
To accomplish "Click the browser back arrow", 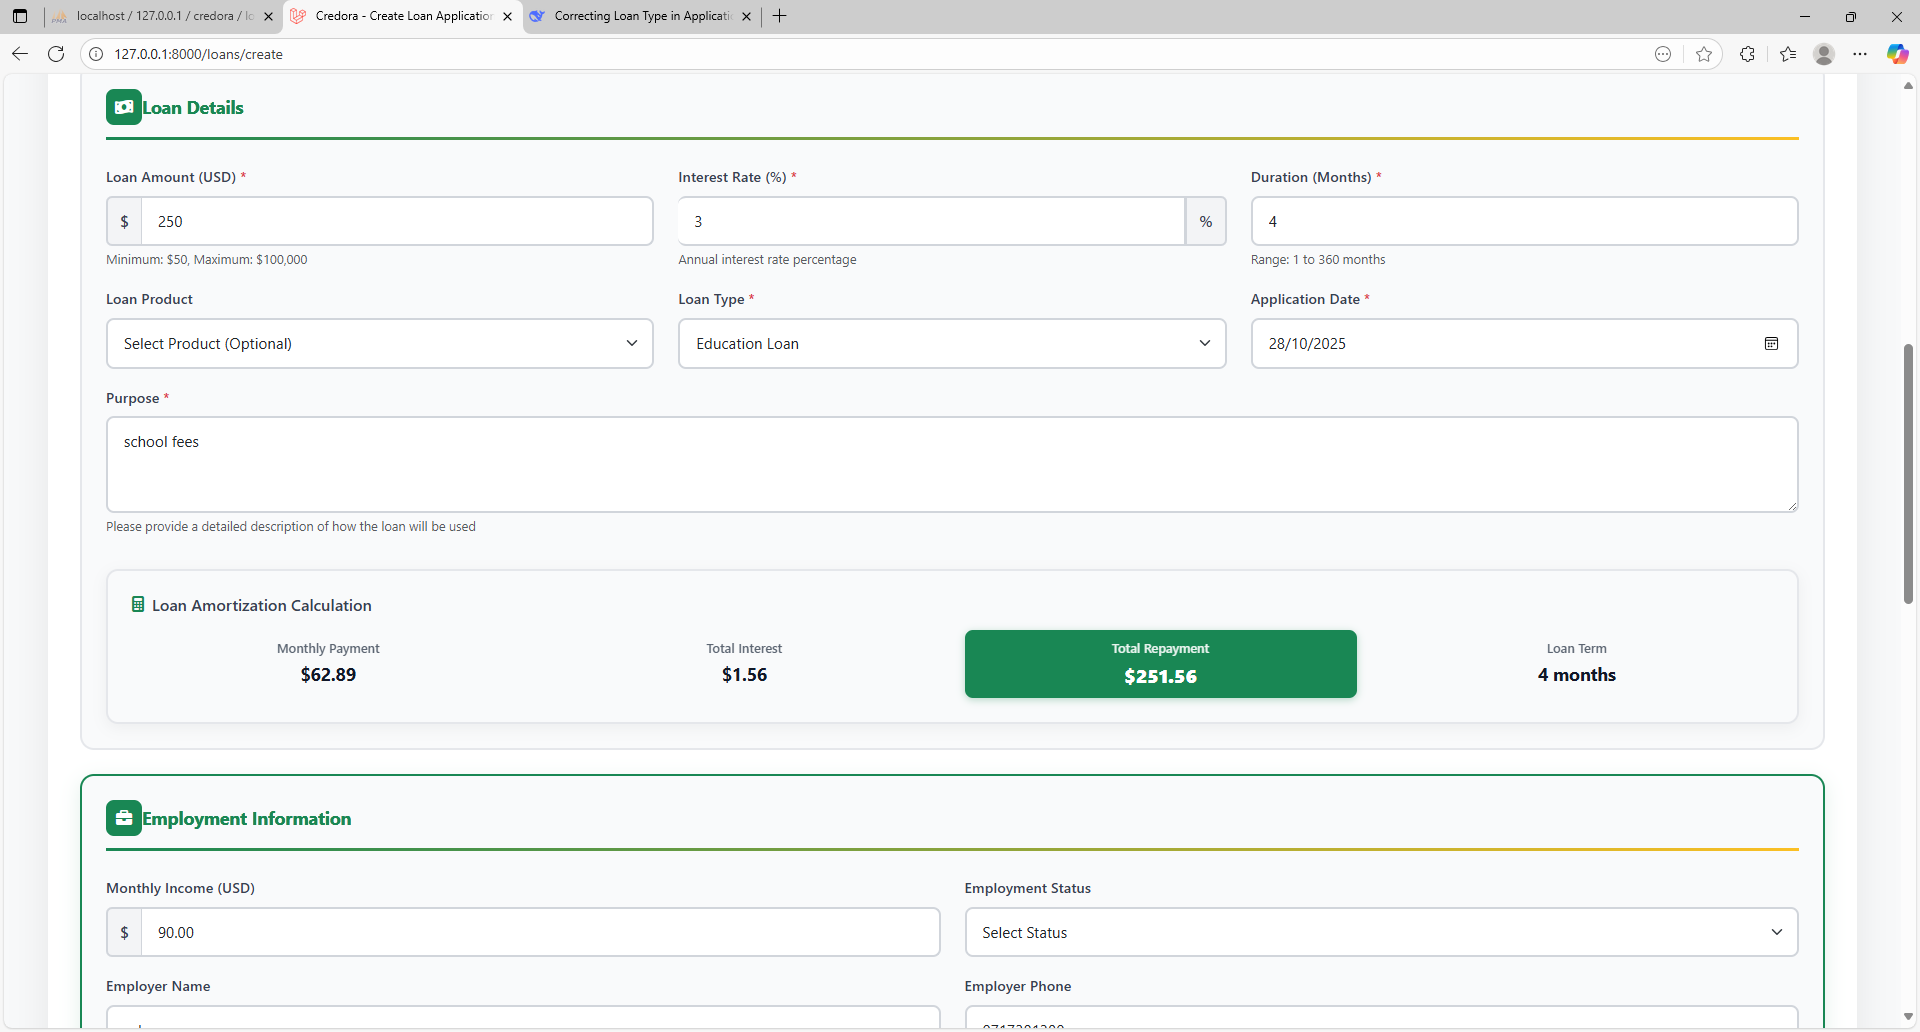I will [20, 54].
